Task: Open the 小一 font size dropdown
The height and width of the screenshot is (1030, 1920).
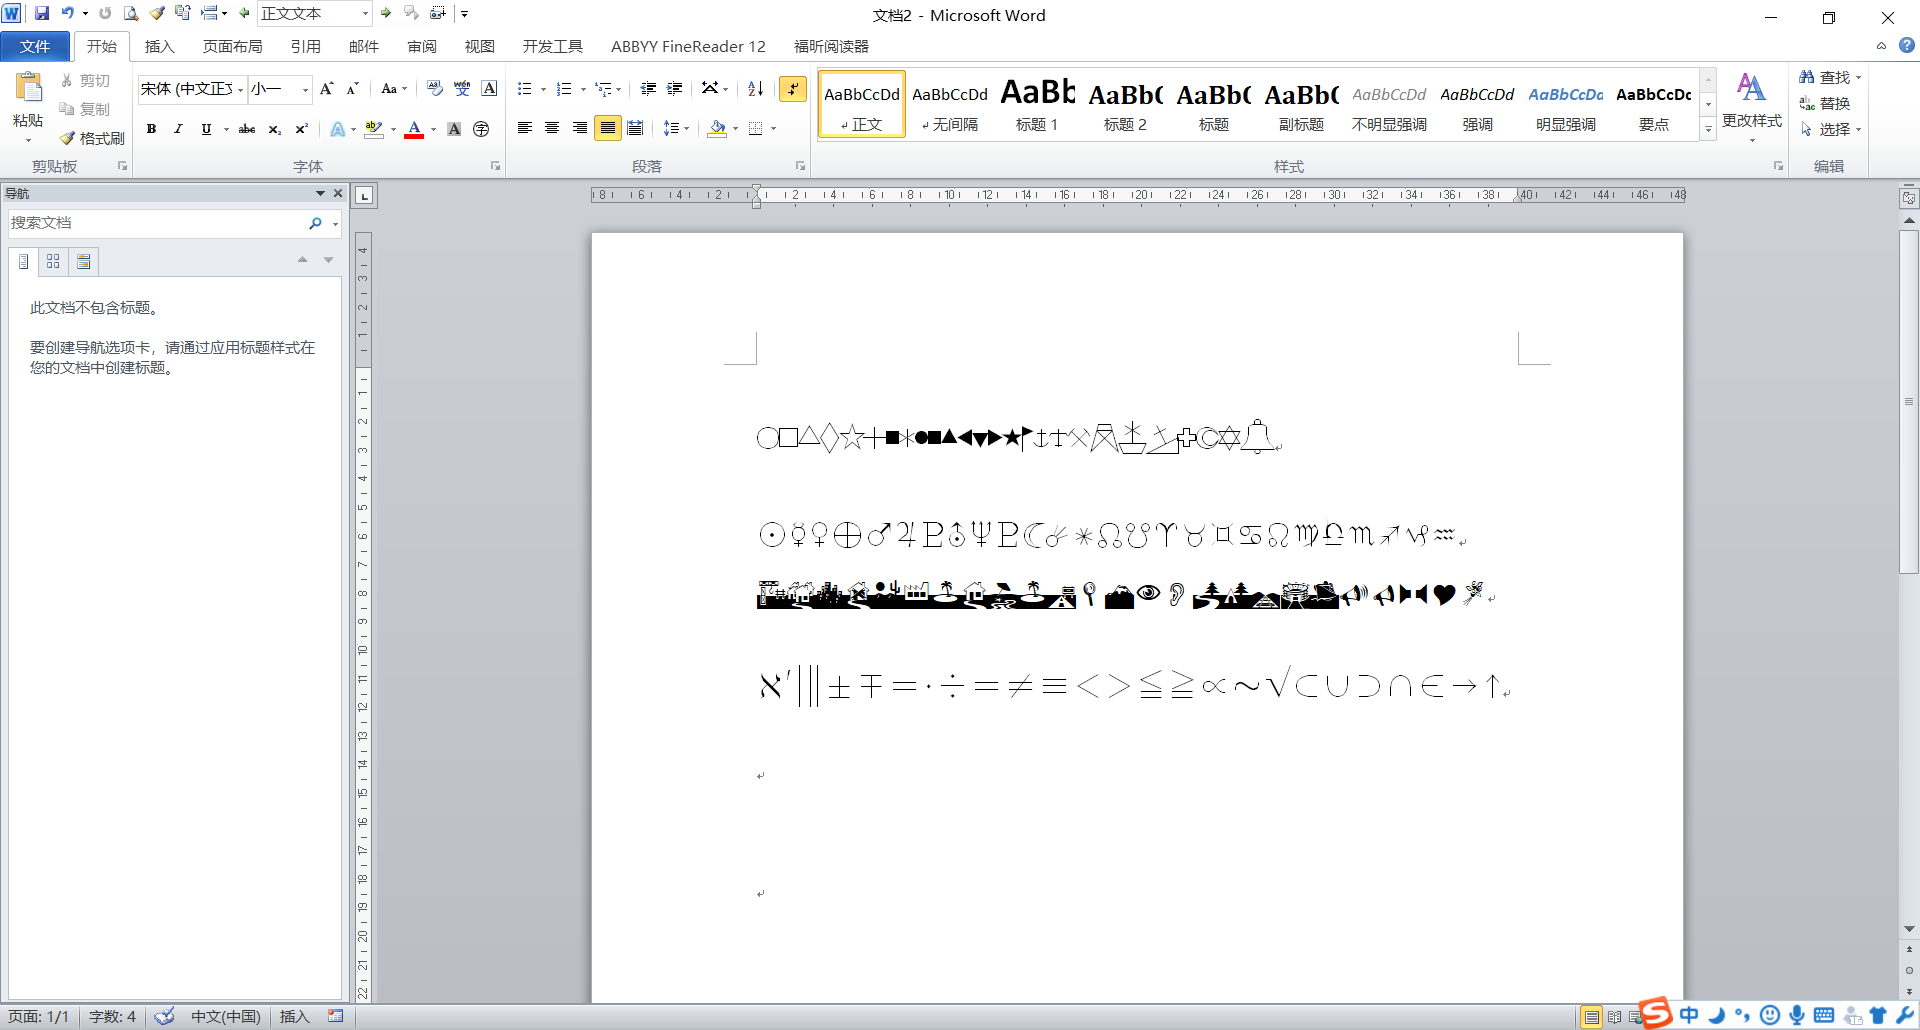Action: [305, 90]
